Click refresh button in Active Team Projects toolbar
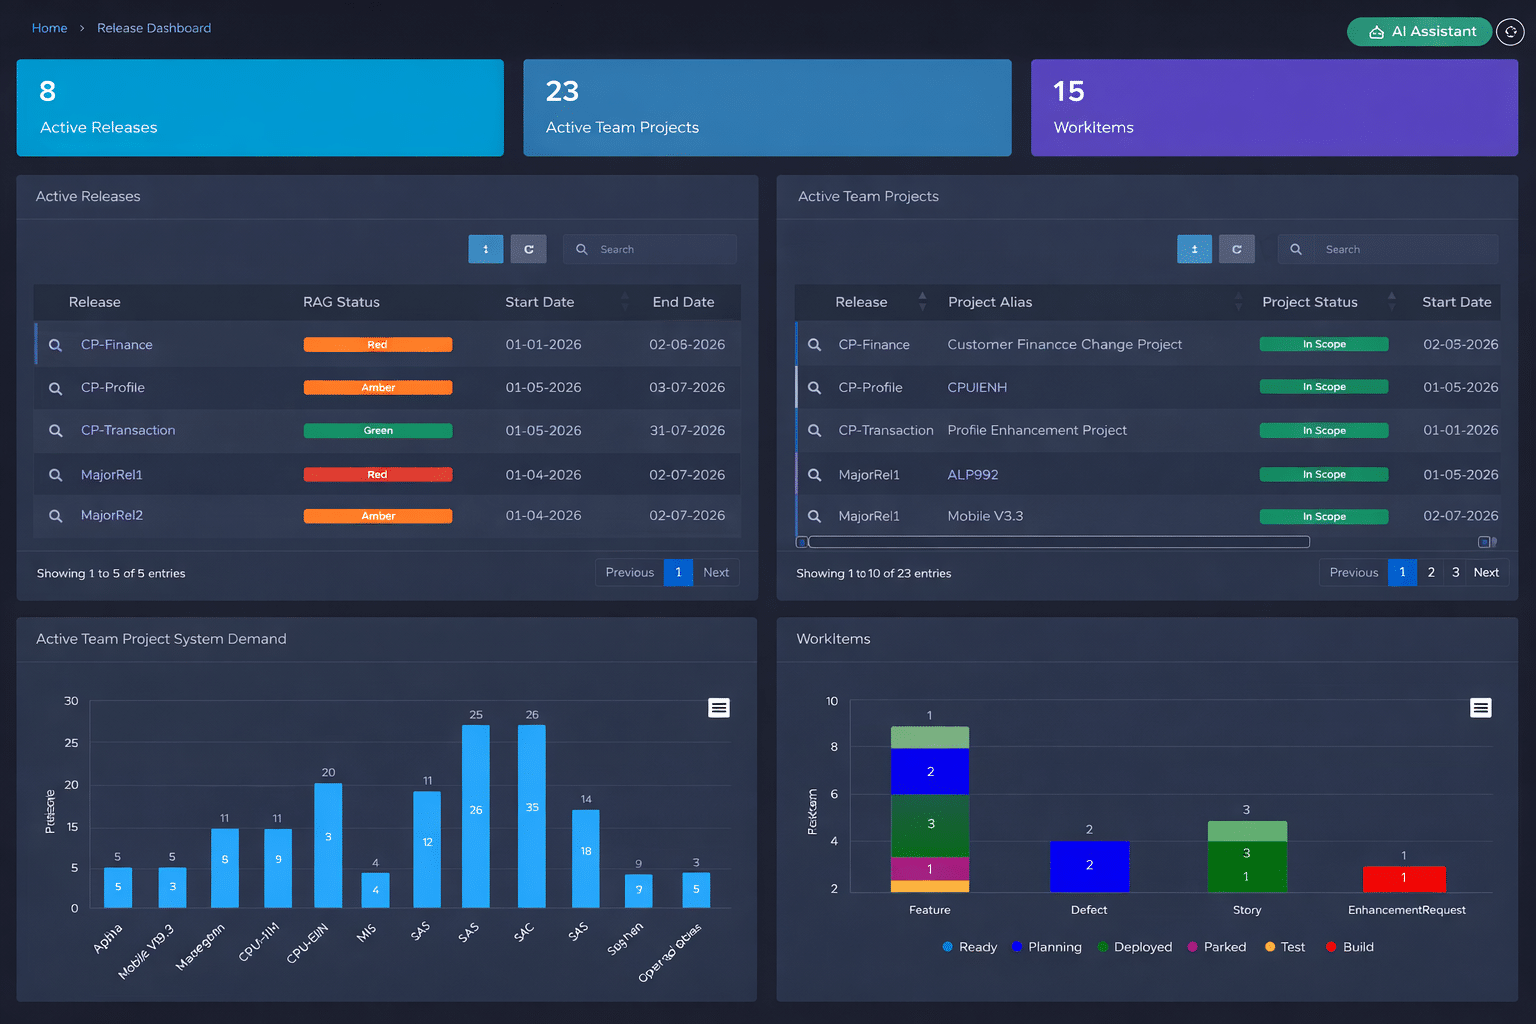 [1236, 249]
